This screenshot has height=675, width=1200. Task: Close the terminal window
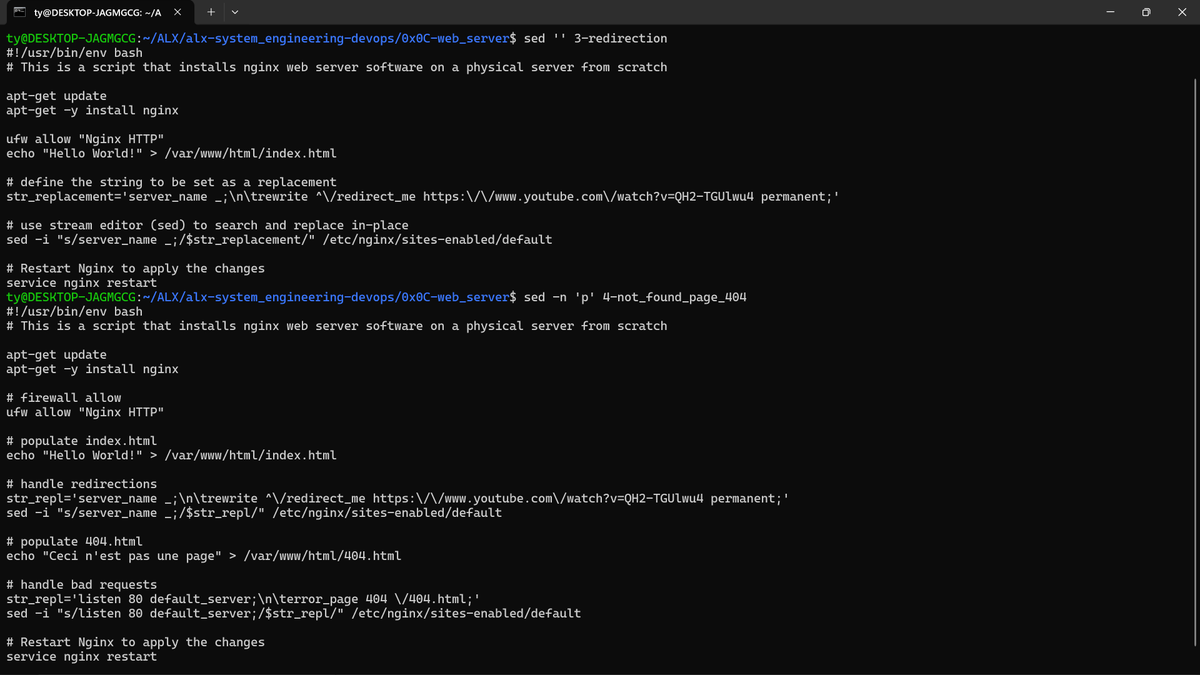(1182, 12)
